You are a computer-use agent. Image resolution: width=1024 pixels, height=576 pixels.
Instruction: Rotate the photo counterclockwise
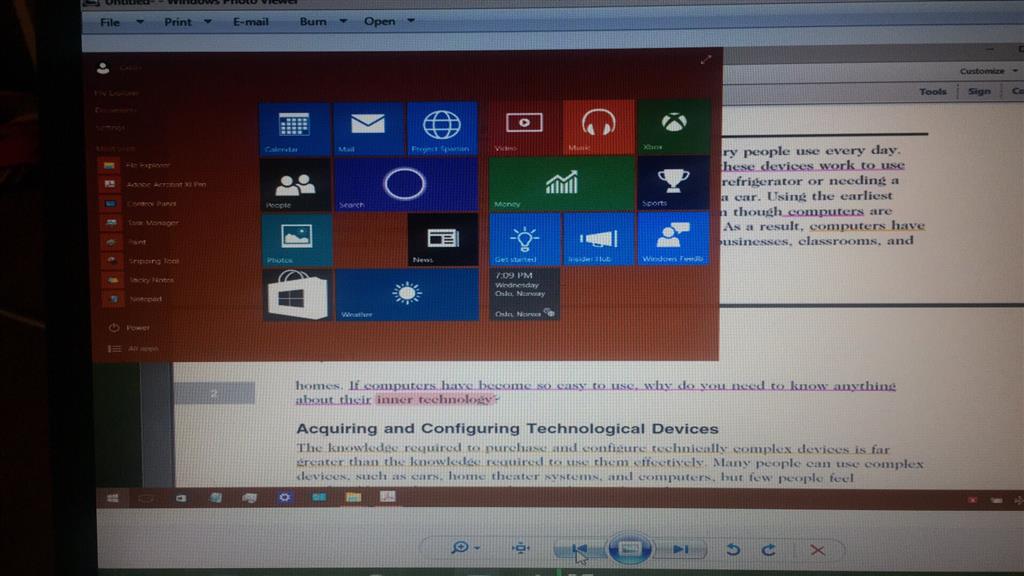pyautogui.click(x=733, y=550)
